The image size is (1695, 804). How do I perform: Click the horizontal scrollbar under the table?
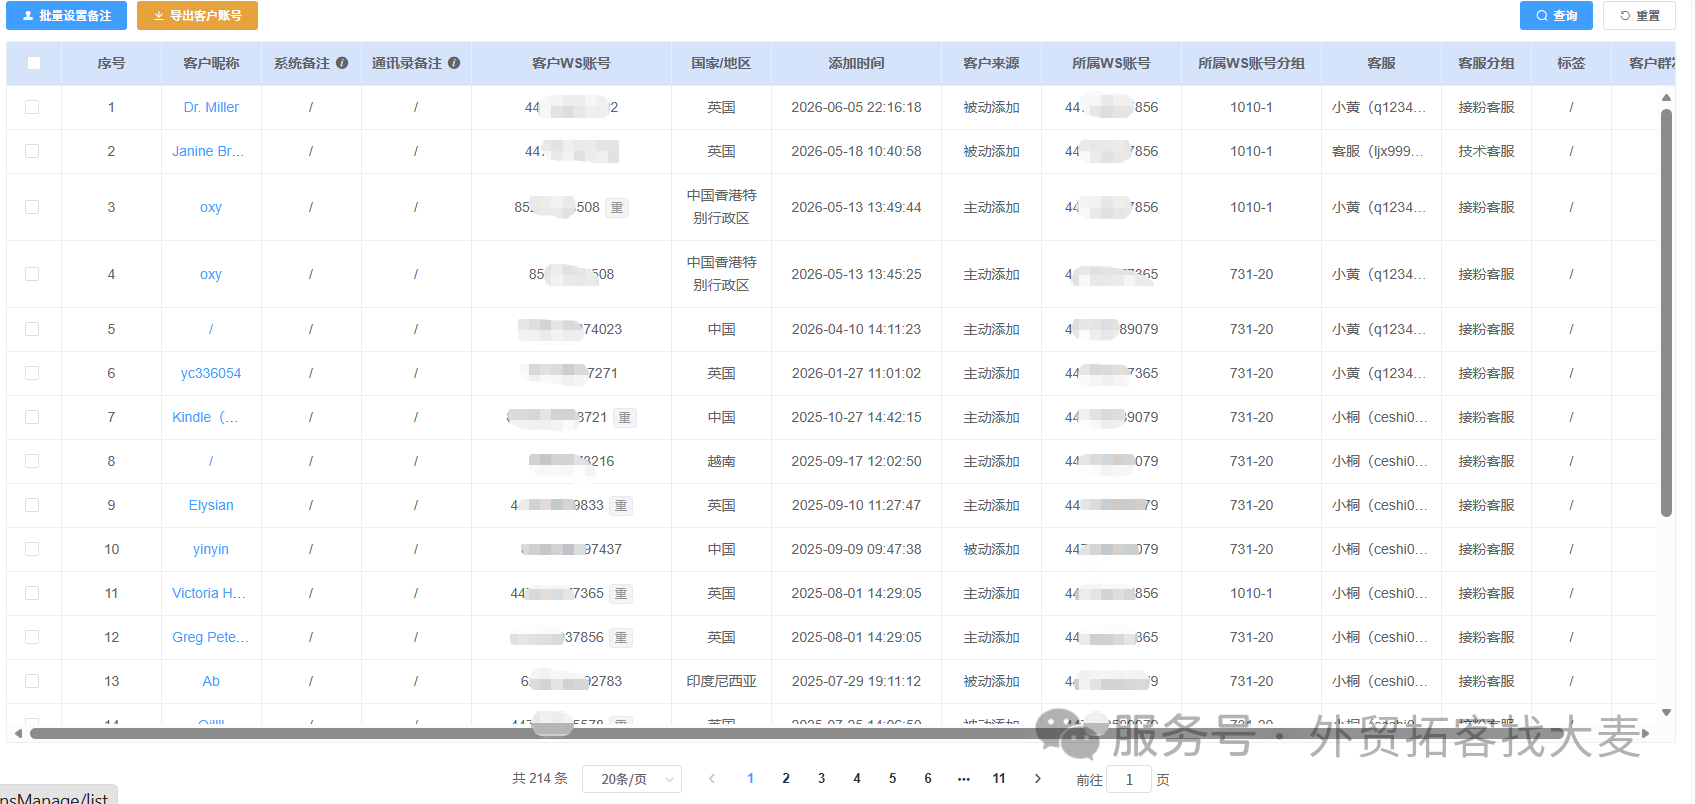(795, 734)
